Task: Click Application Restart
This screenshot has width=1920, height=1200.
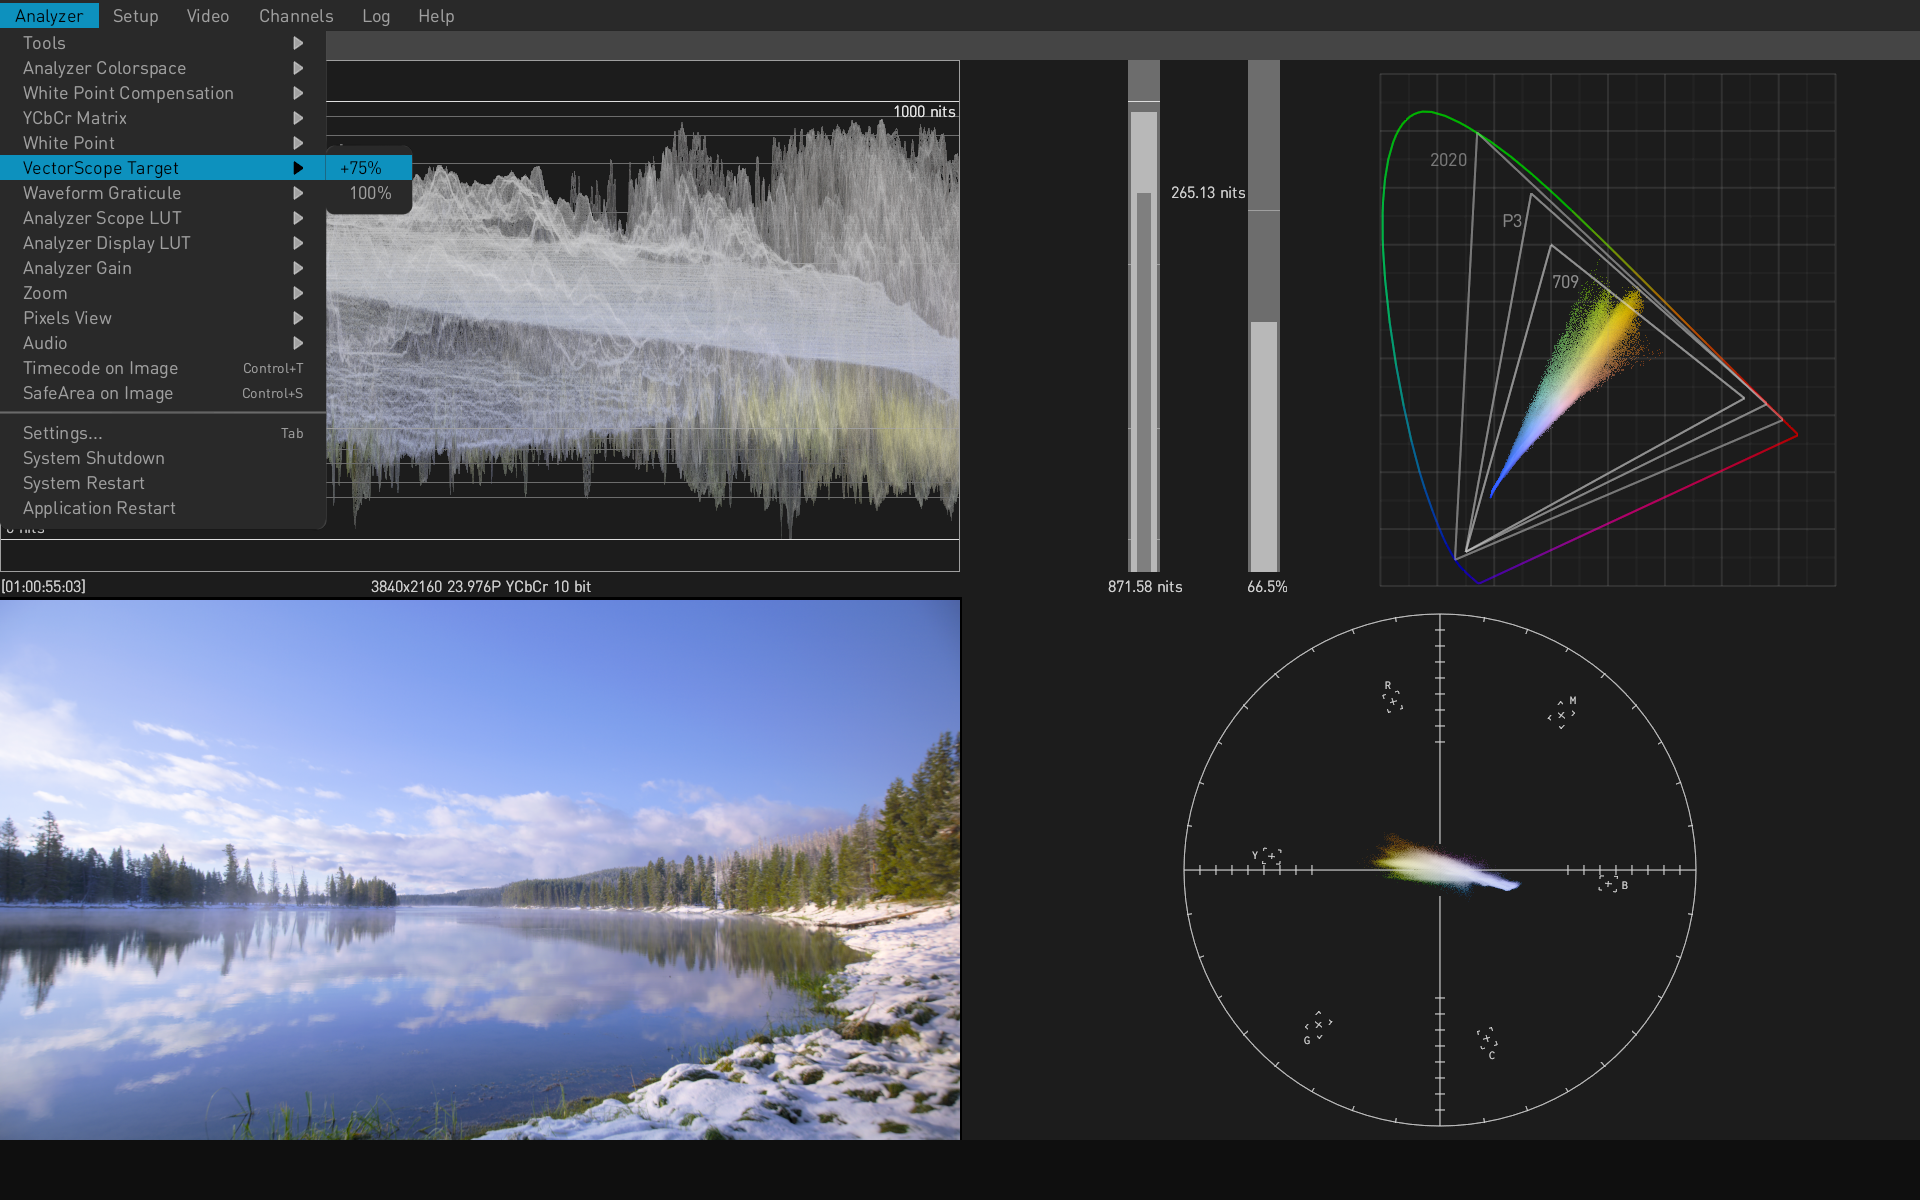Action: (99, 508)
